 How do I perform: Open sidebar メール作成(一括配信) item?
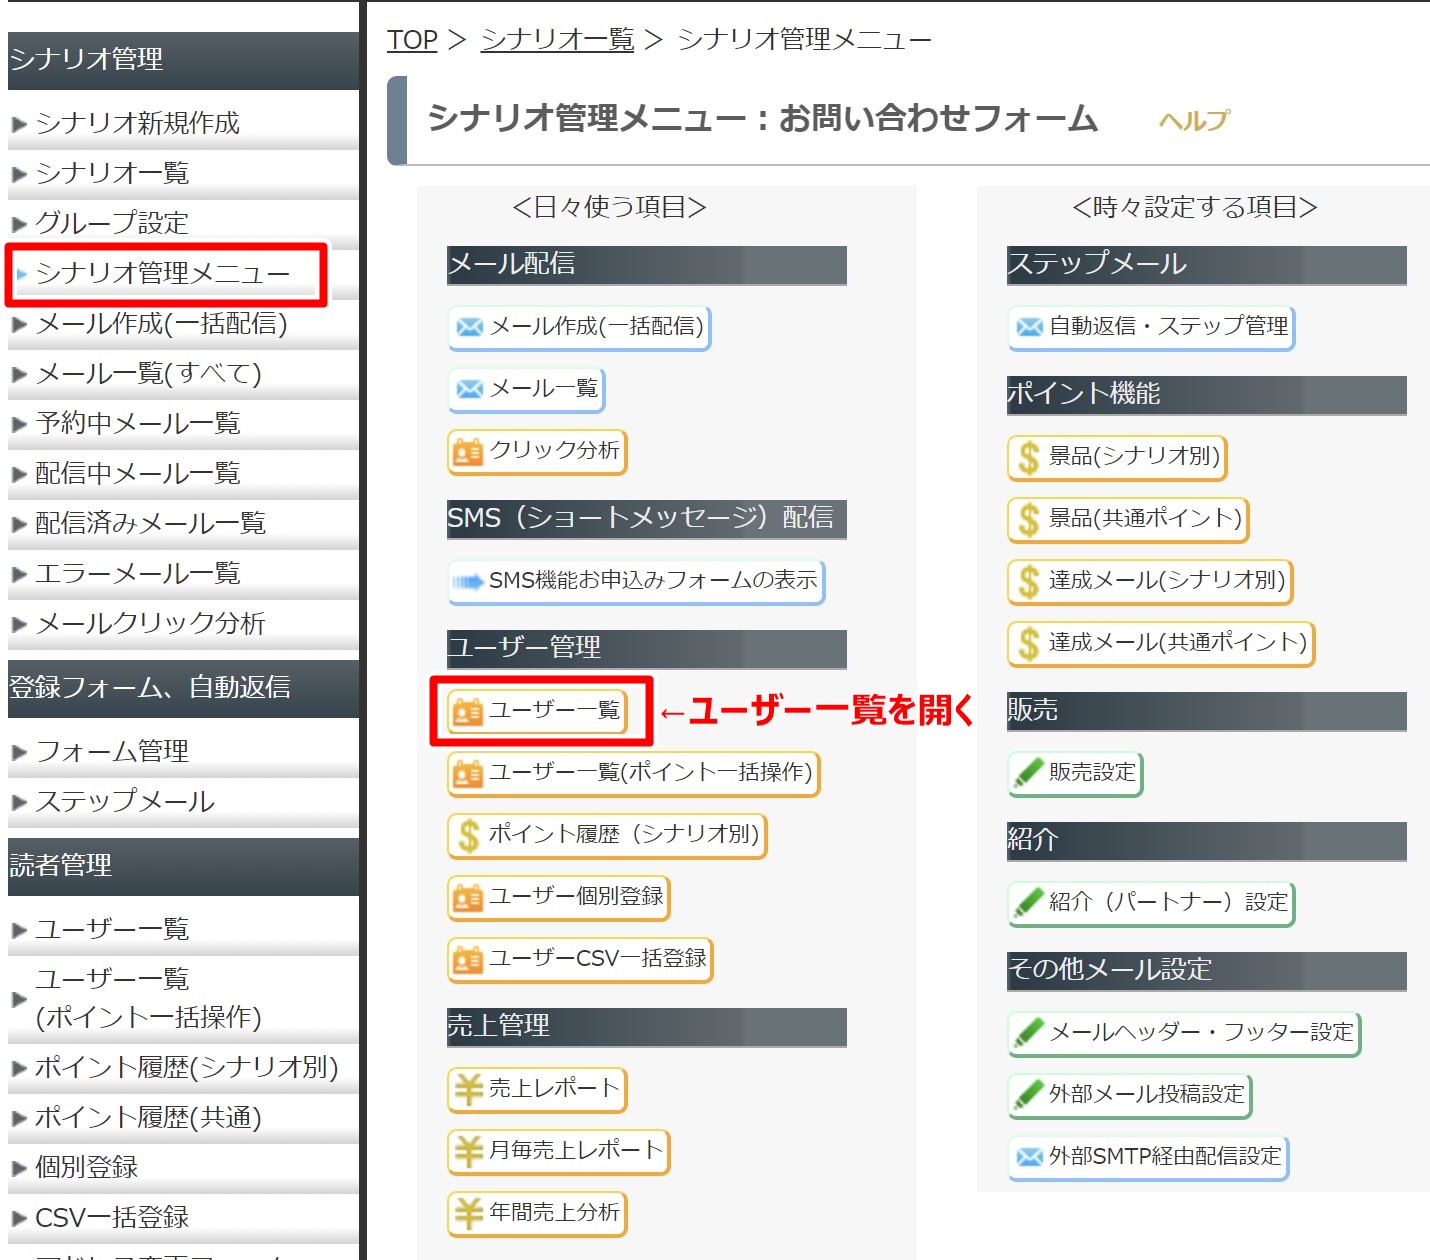tap(161, 323)
